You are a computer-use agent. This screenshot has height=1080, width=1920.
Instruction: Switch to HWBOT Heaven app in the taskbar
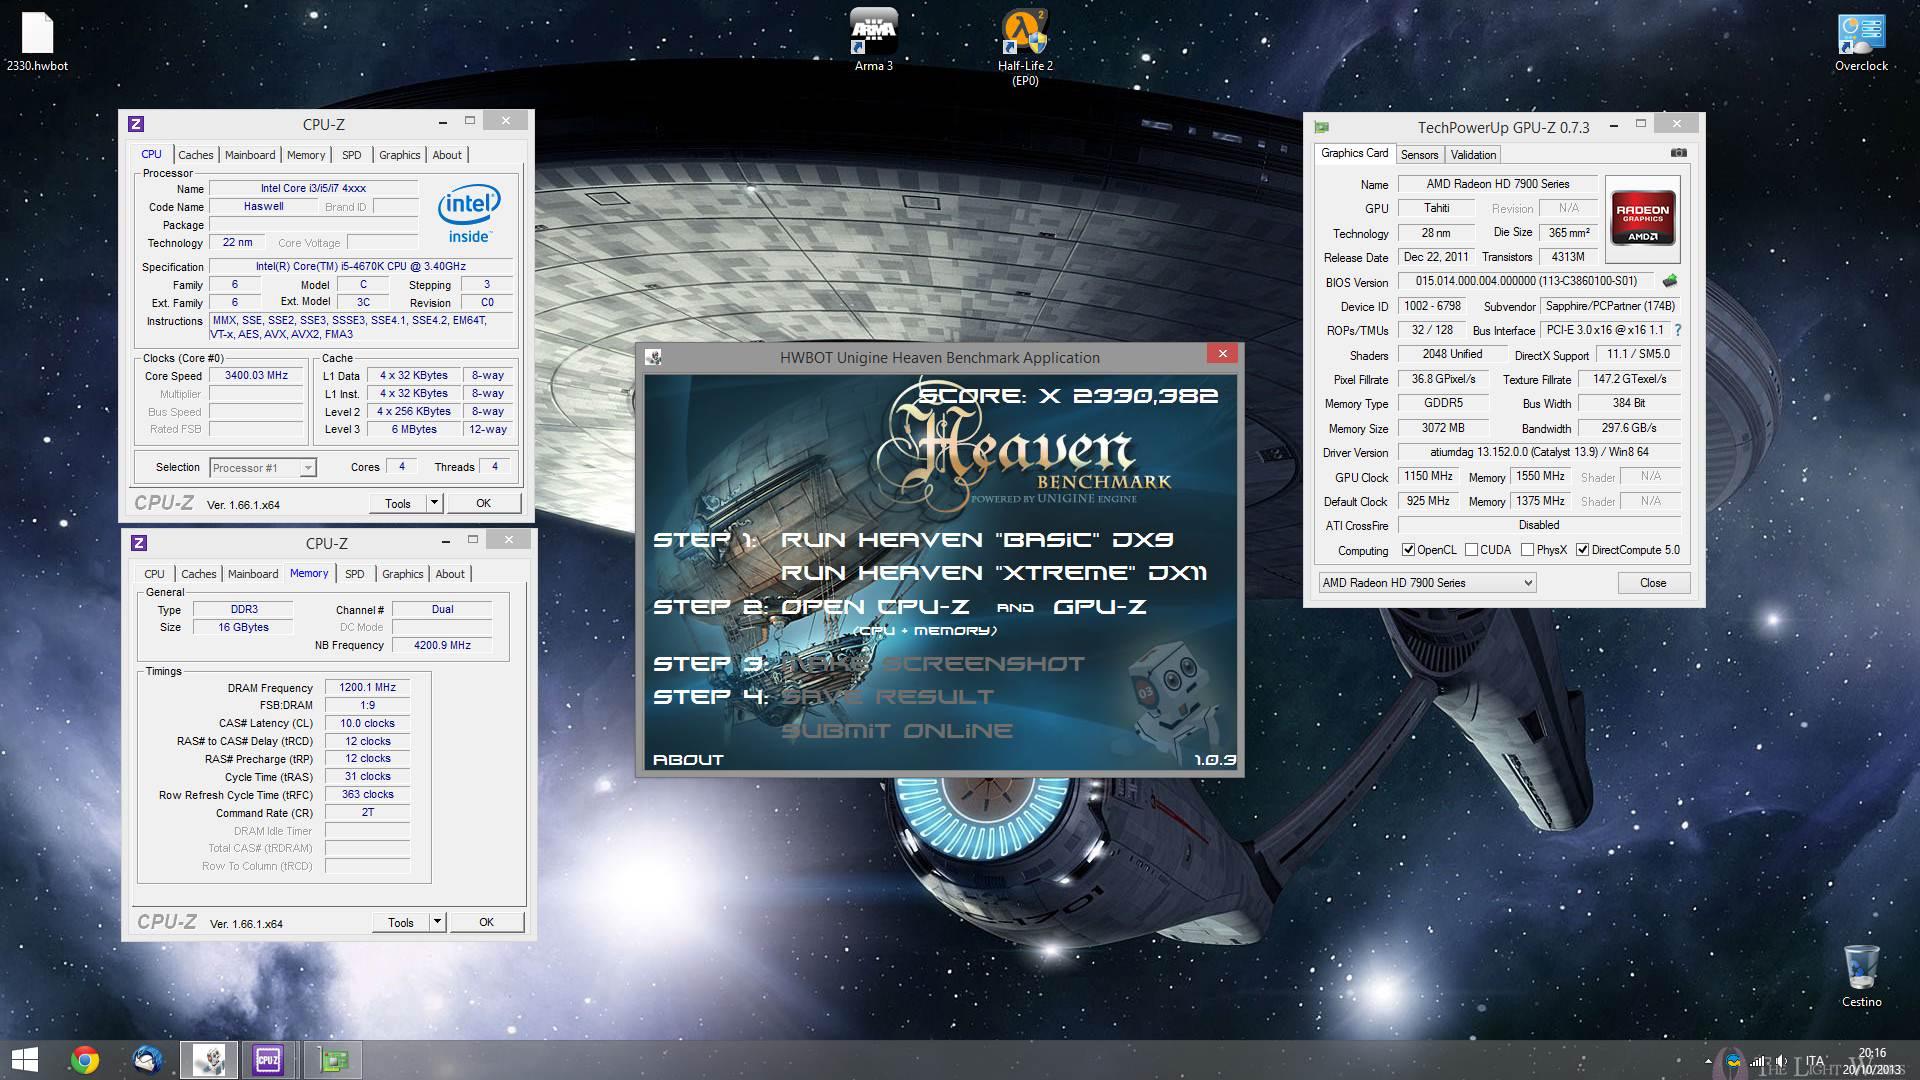[x=209, y=1060]
